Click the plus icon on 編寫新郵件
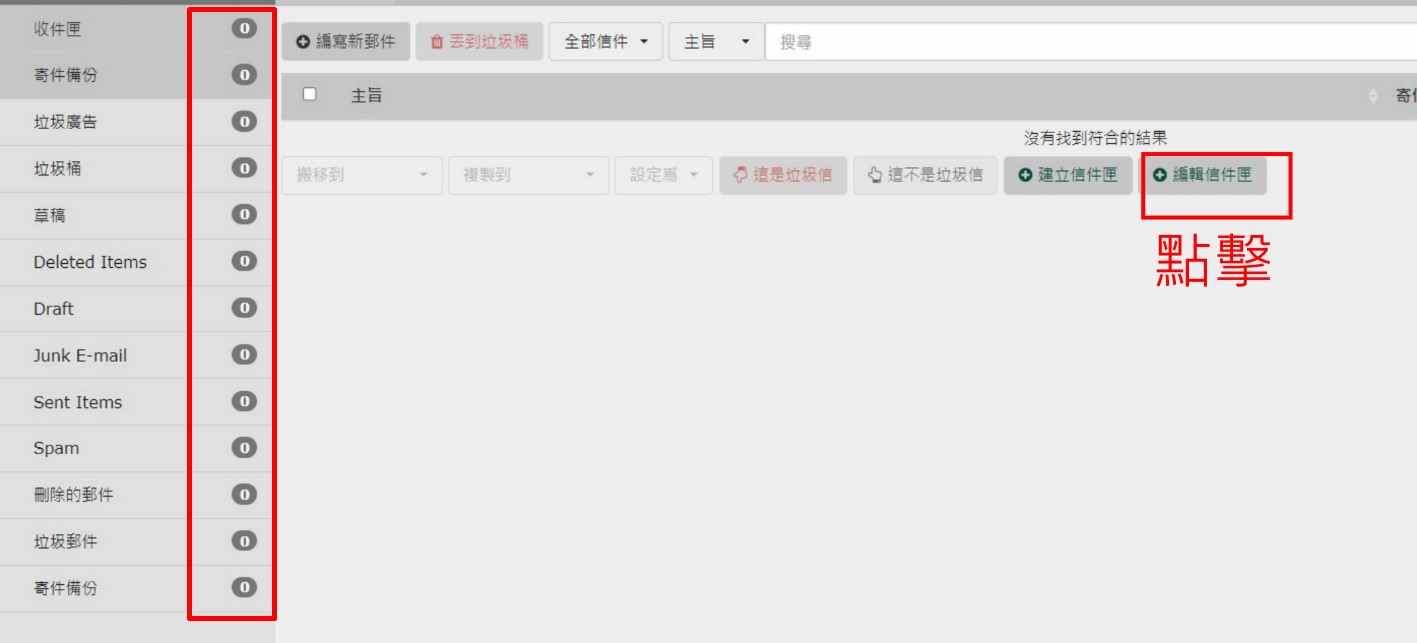The image size is (1417, 643). pyautogui.click(x=302, y=42)
